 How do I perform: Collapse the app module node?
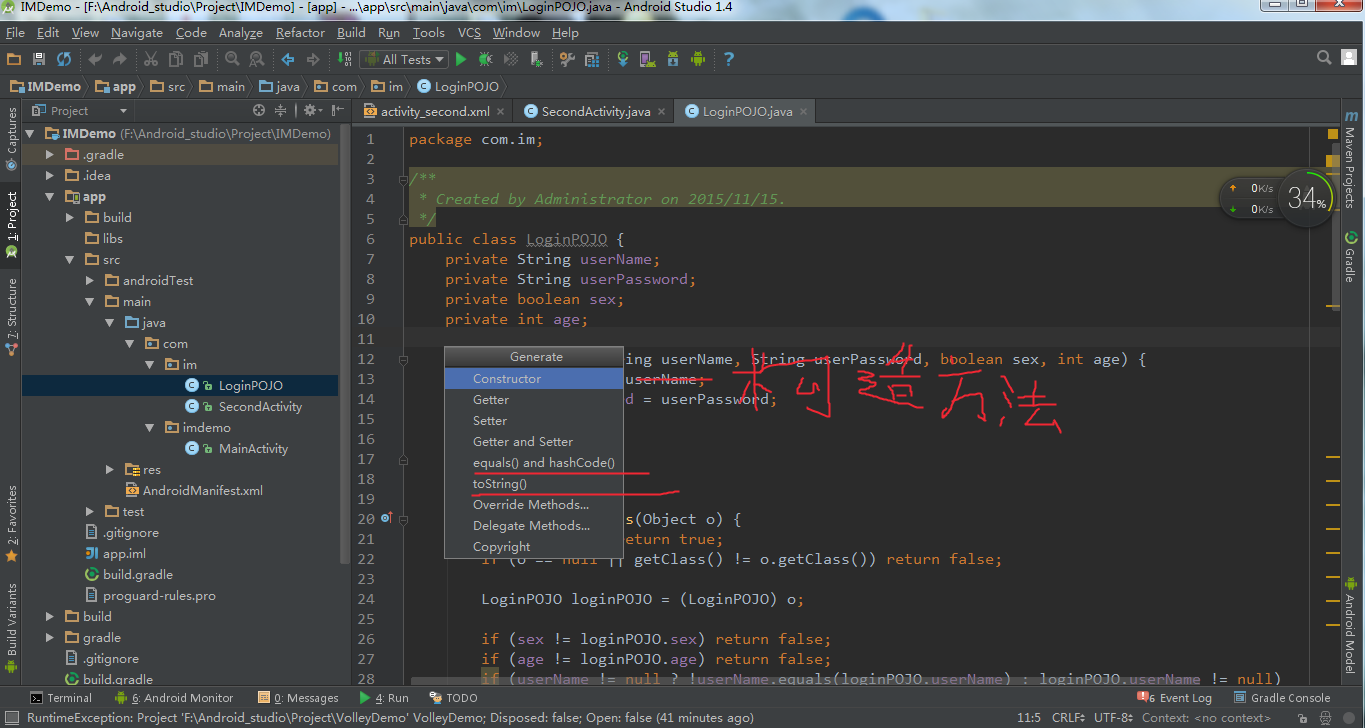[50, 197]
